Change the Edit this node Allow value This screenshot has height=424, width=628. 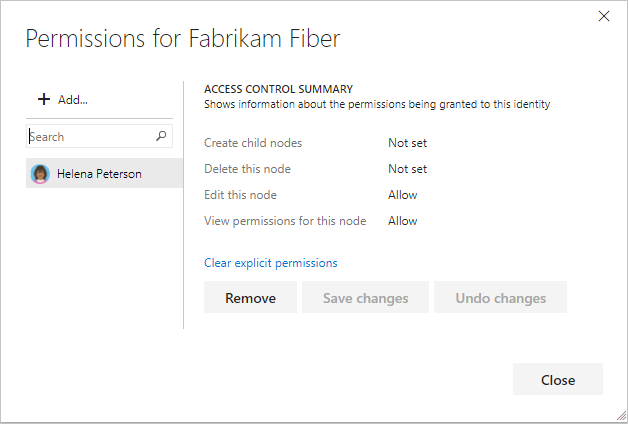pyautogui.click(x=403, y=195)
